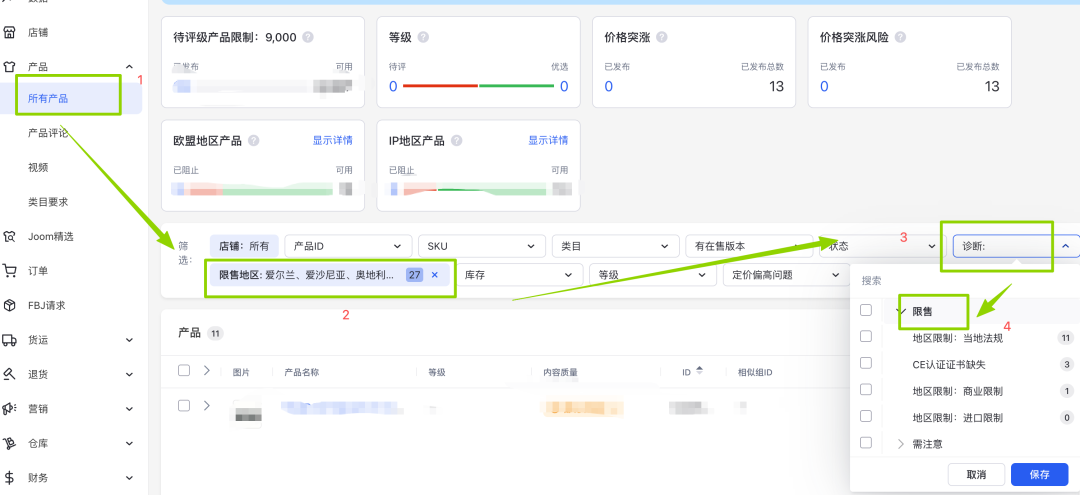Image resolution: width=1080 pixels, height=495 pixels.
Task: Open the 状态 filter dropdown
Action: coord(883,246)
